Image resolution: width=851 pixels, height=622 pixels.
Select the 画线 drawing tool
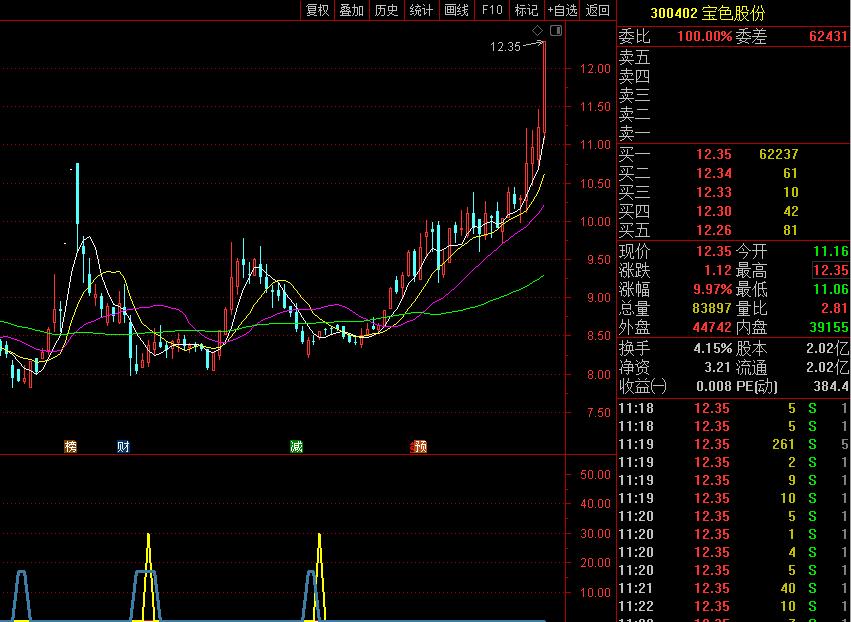tap(456, 10)
